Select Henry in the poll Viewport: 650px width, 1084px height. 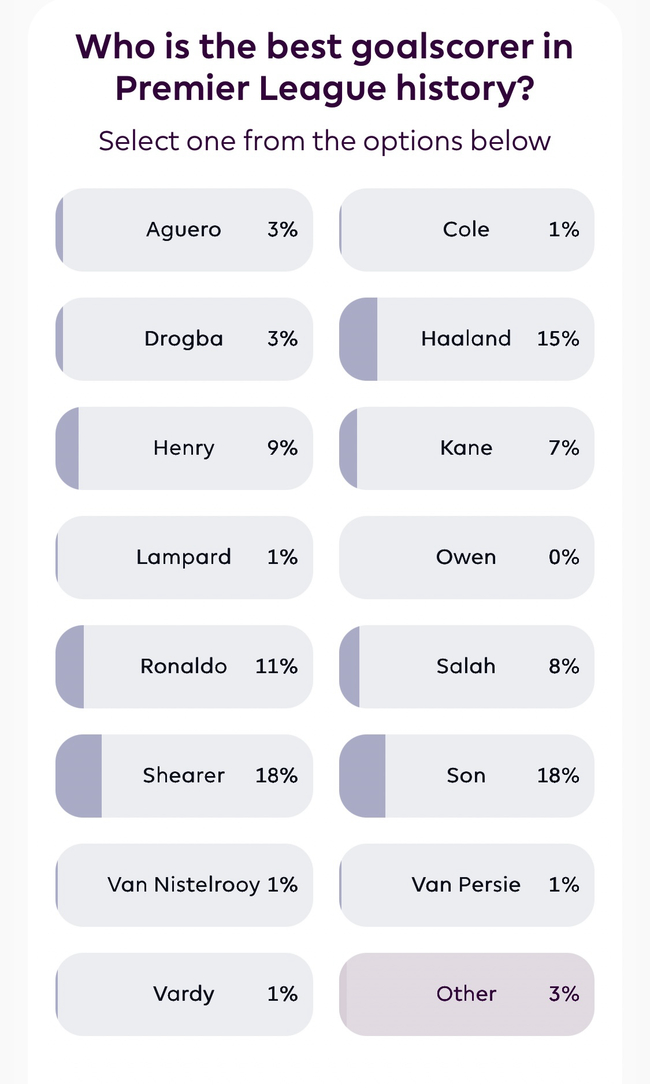[x=184, y=448]
